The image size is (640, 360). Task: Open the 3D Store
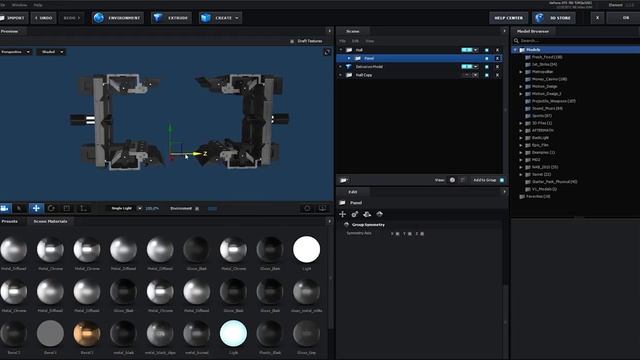tap(554, 18)
